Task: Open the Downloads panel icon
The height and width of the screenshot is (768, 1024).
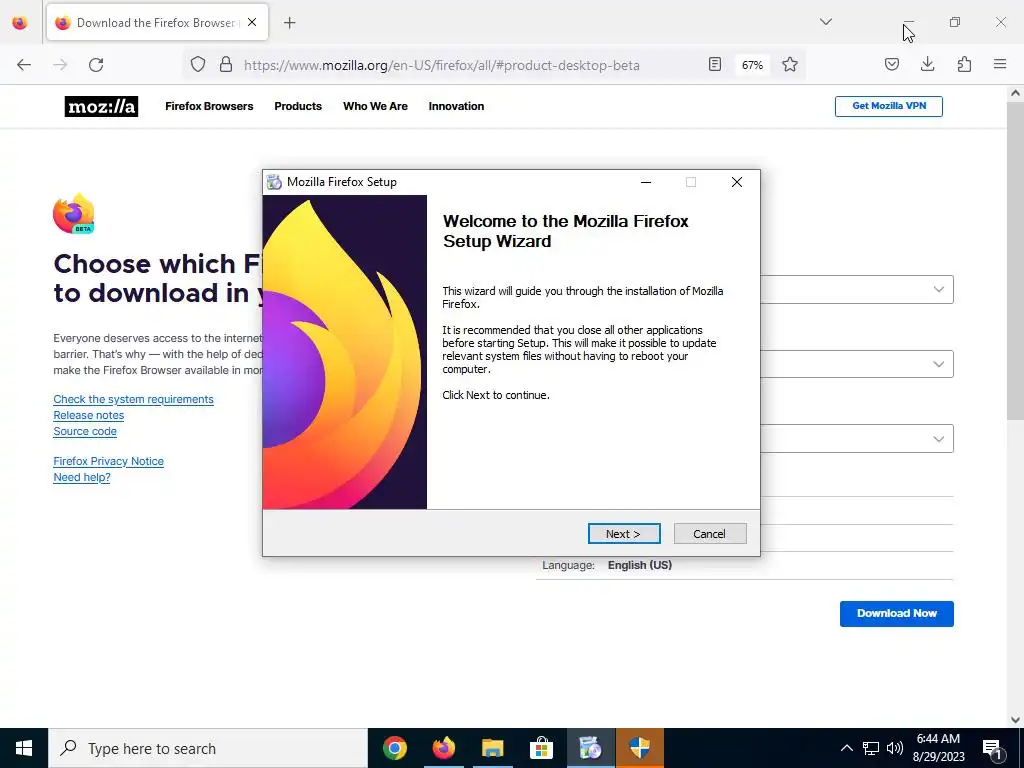Action: pos(927,64)
